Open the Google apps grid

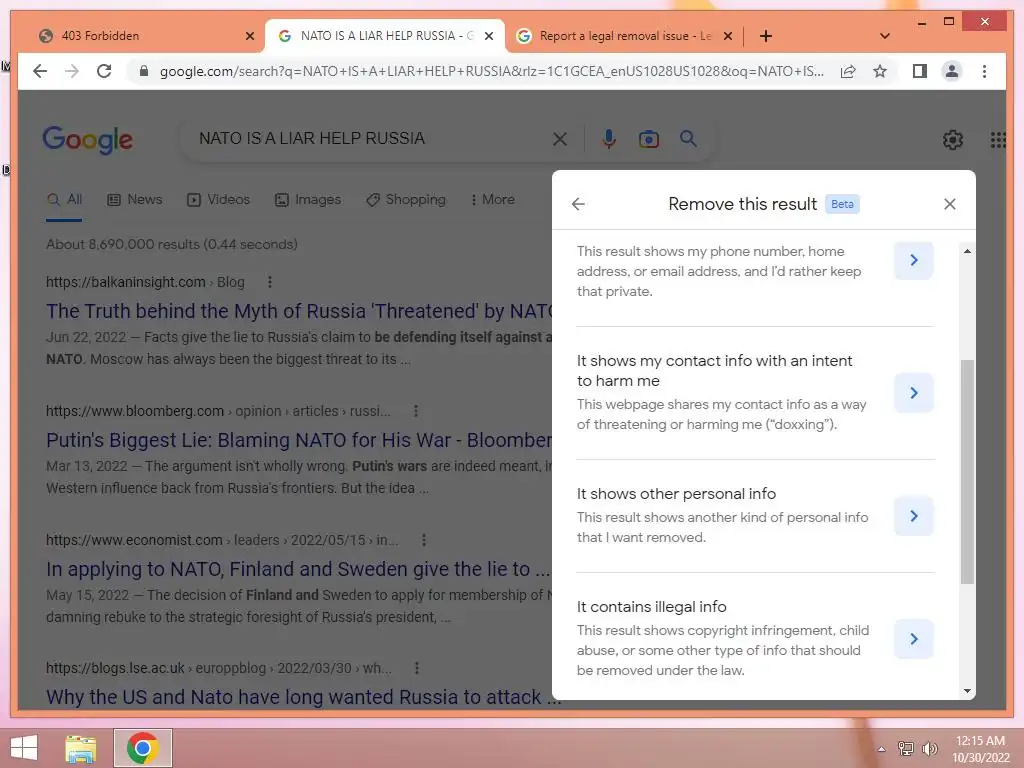click(x=997, y=140)
